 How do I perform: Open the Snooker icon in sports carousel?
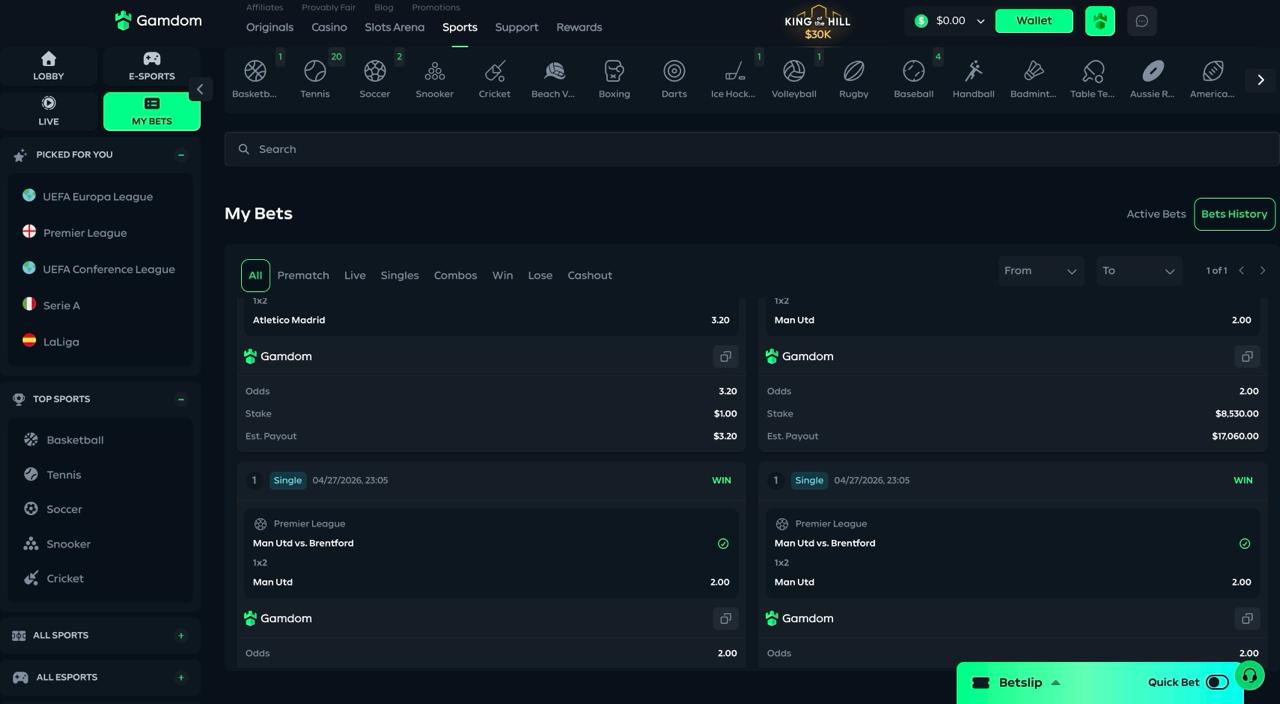click(x=435, y=72)
